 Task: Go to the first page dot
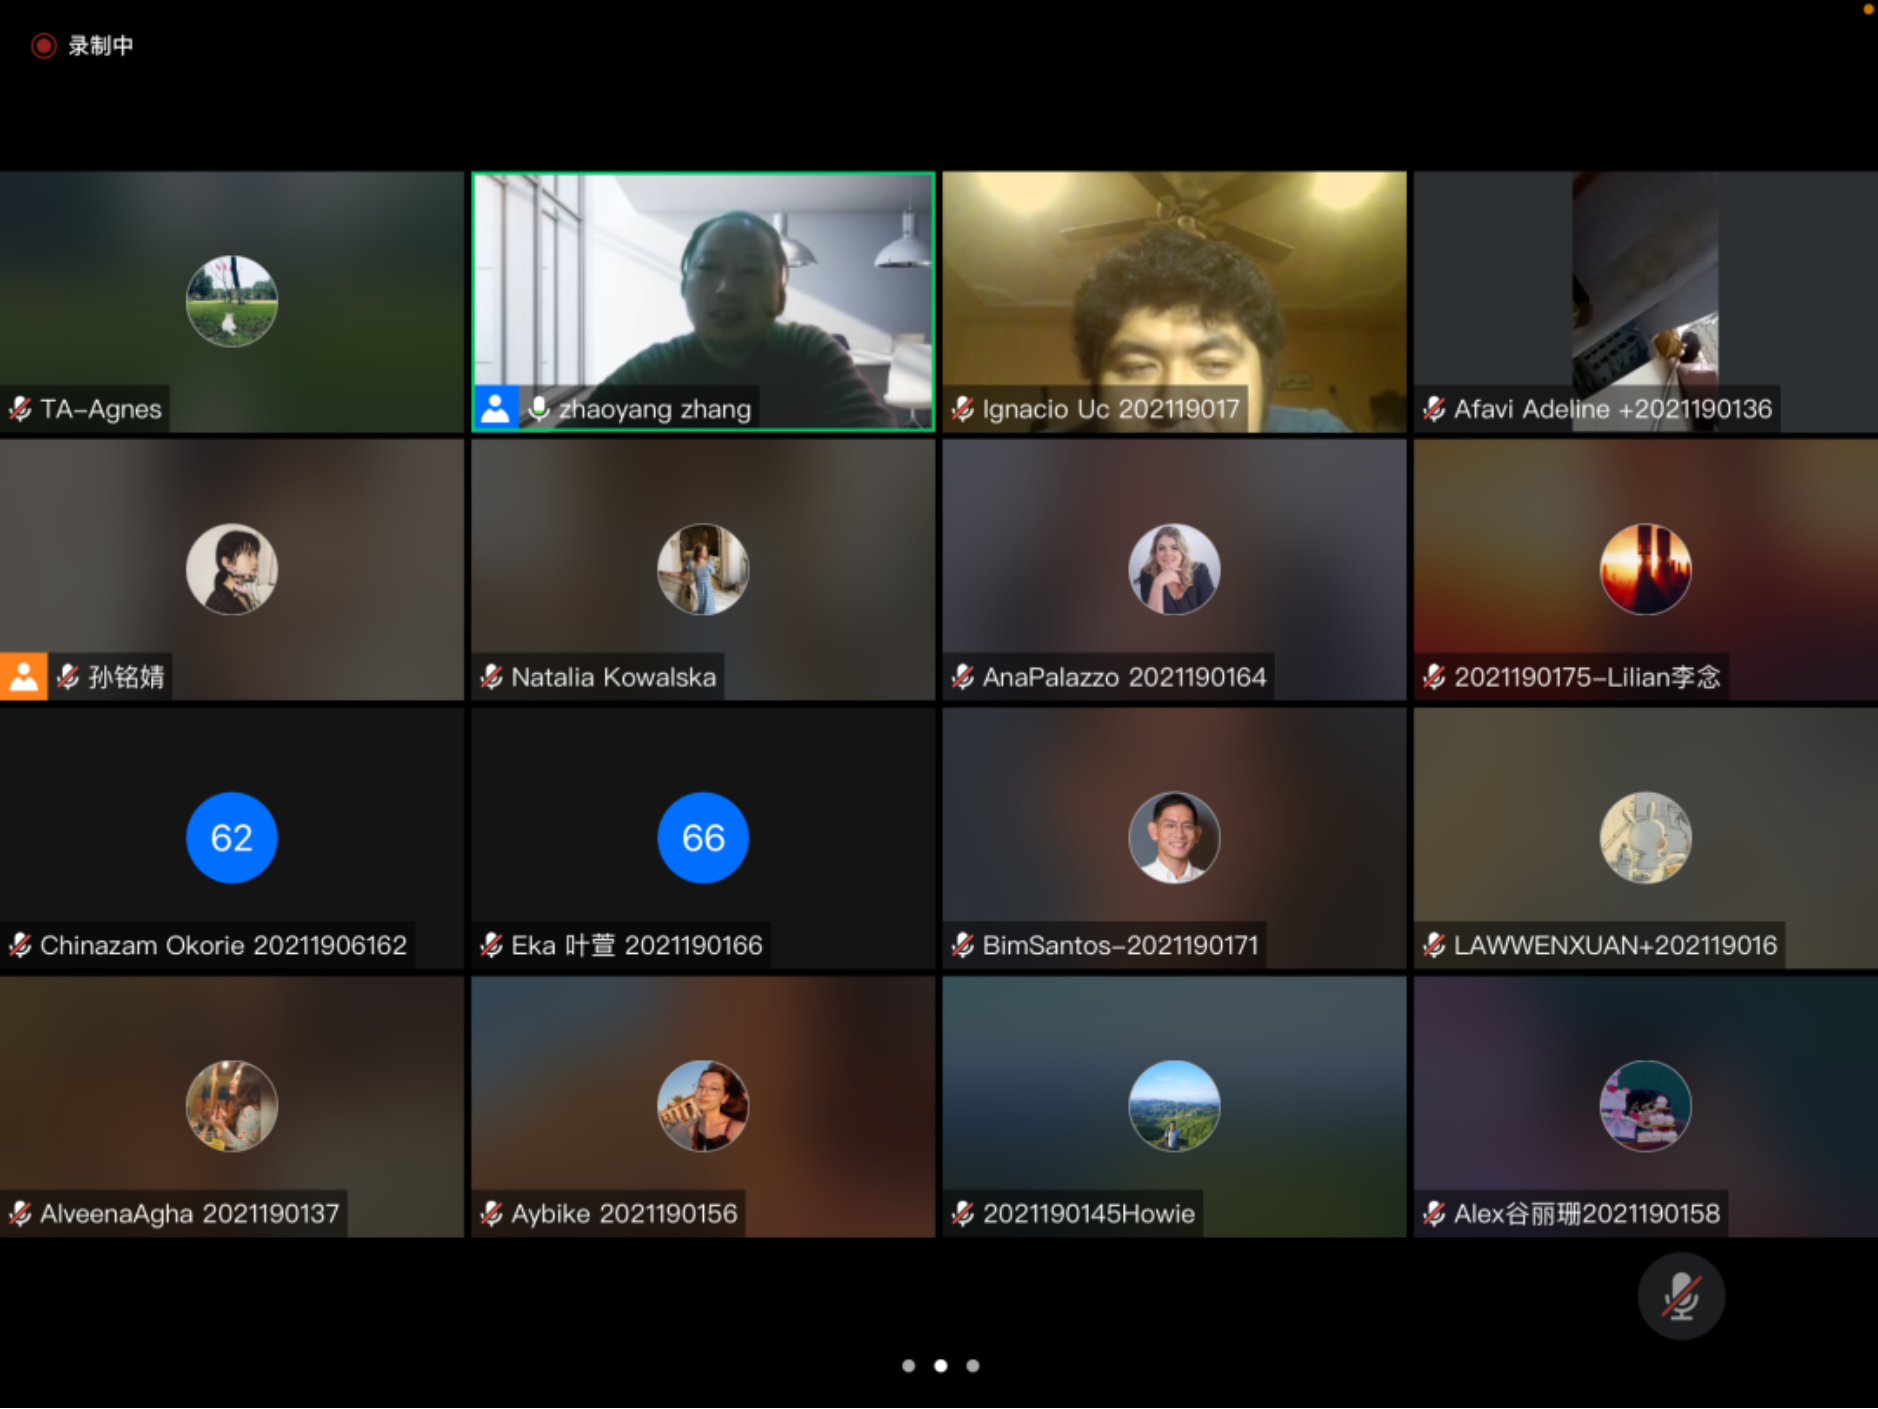click(x=908, y=1366)
